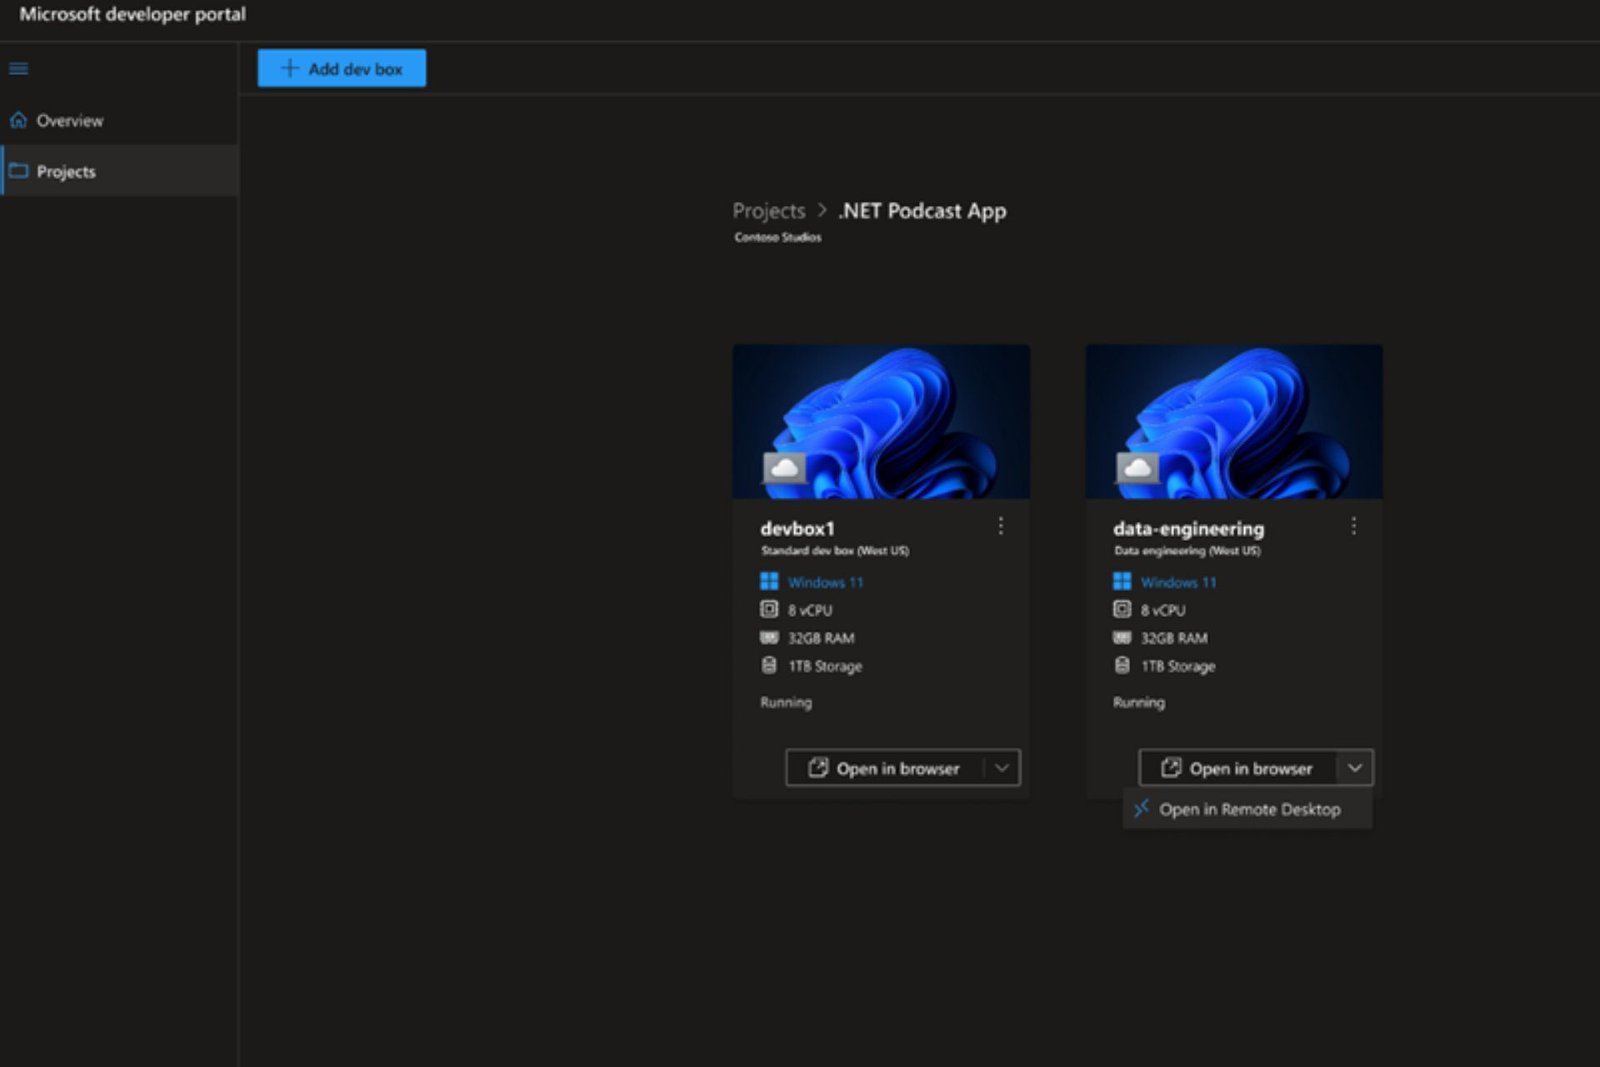Collapse data-engineering open options dropdown arrow
This screenshot has height=1067, width=1600.
[x=1354, y=768]
